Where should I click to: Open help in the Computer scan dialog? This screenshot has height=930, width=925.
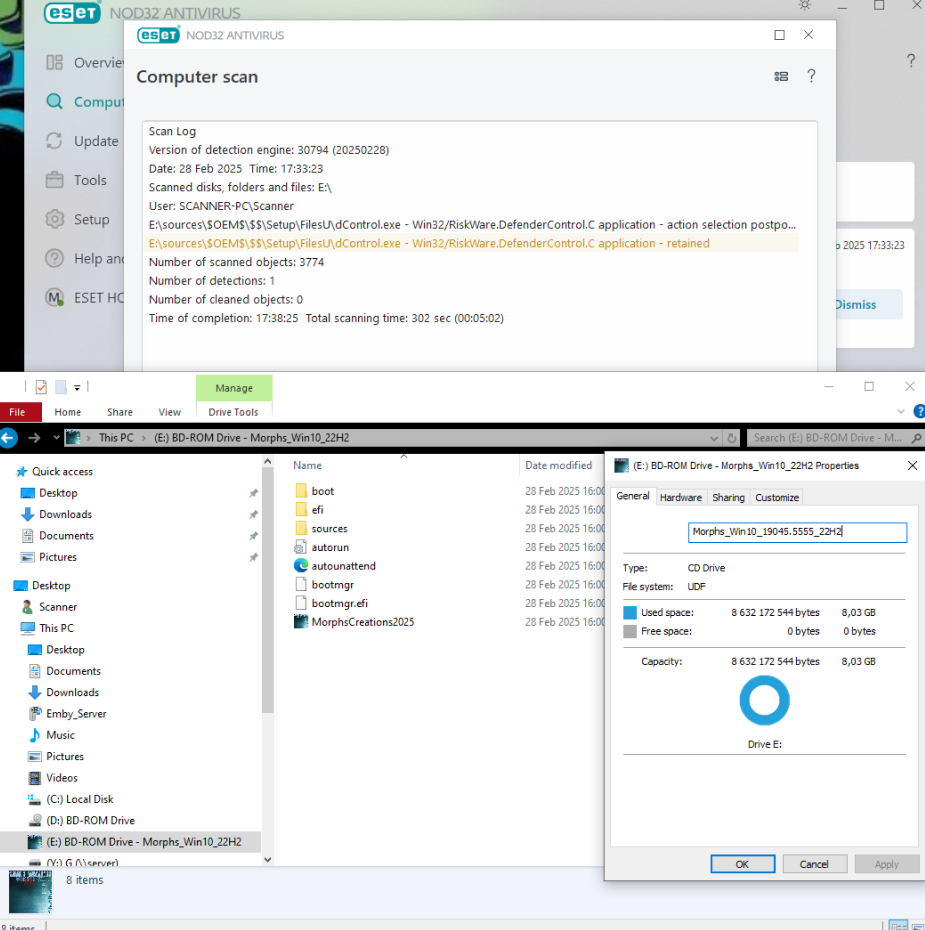click(x=811, y=76)
